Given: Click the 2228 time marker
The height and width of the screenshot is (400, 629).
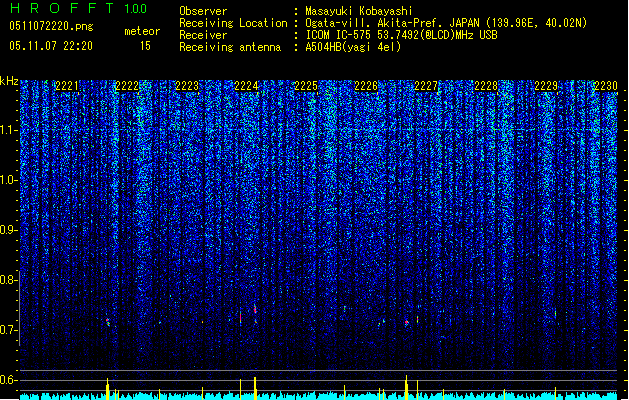Looking at the screenshot, I should (486, 86).
